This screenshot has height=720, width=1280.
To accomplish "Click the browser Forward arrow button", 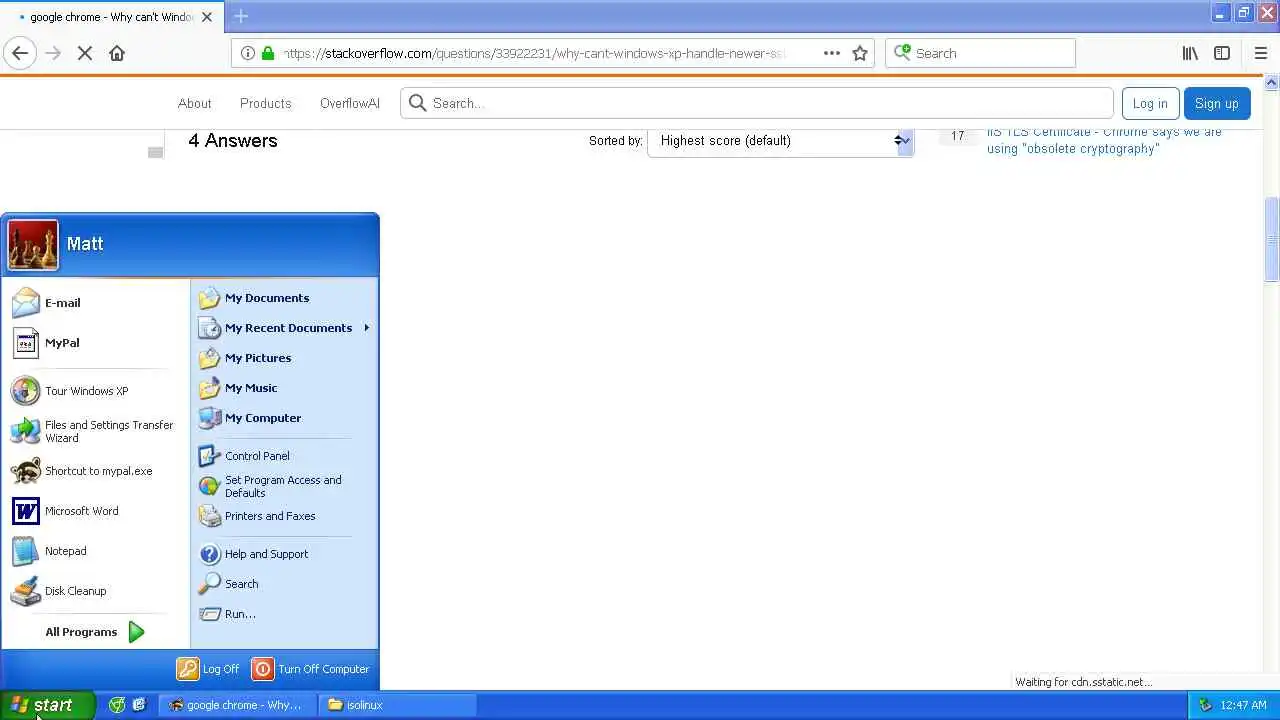I will [x=53, y=53].
